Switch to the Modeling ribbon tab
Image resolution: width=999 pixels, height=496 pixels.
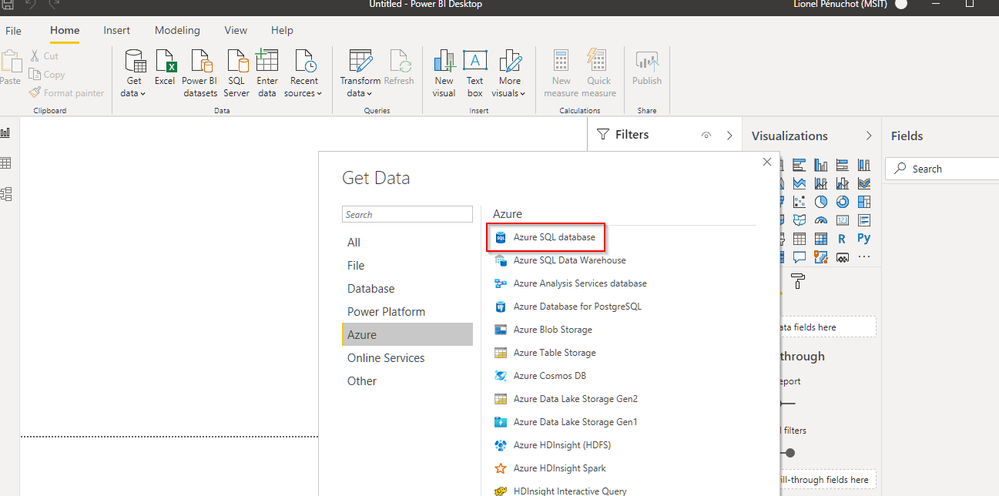tap(177, 31)
